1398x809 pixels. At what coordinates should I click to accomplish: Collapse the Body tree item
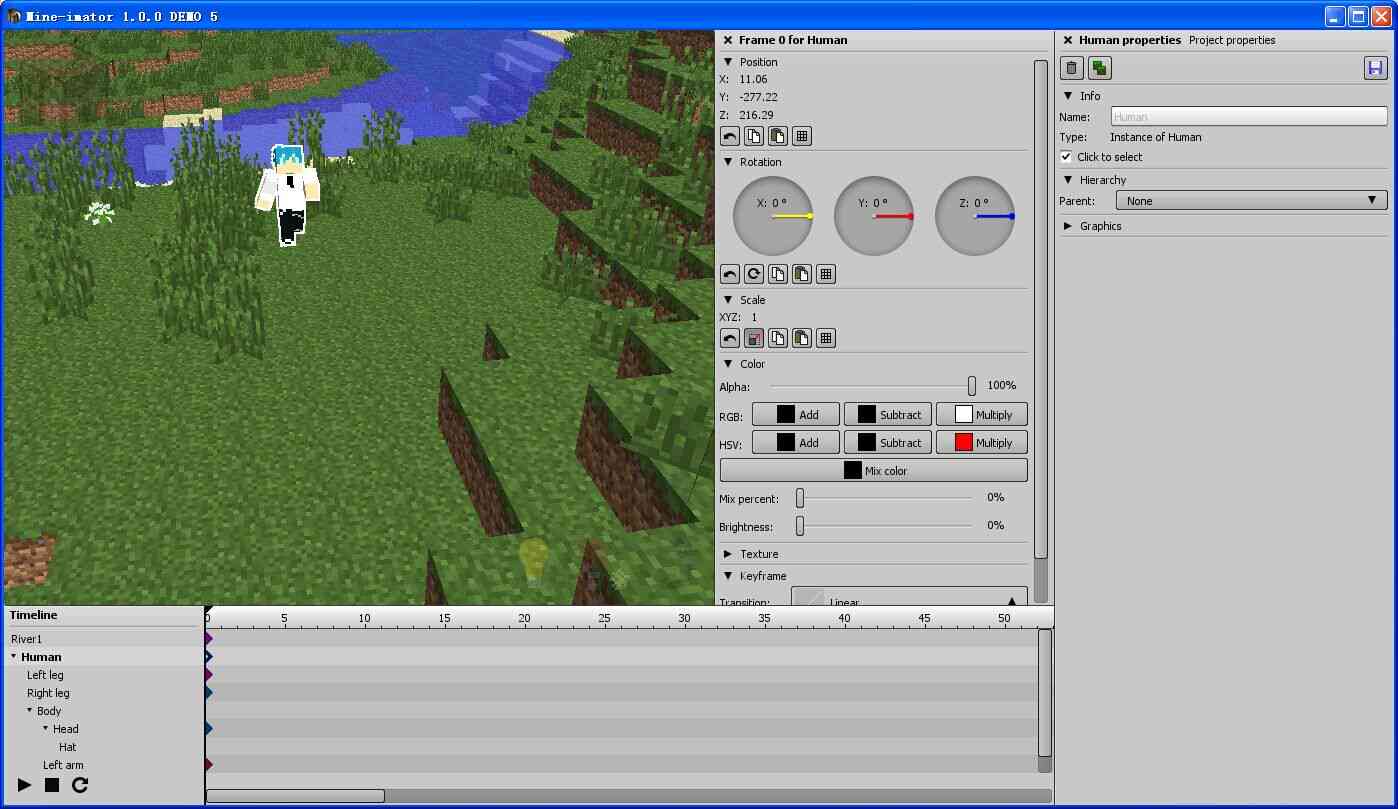point(30,711)
